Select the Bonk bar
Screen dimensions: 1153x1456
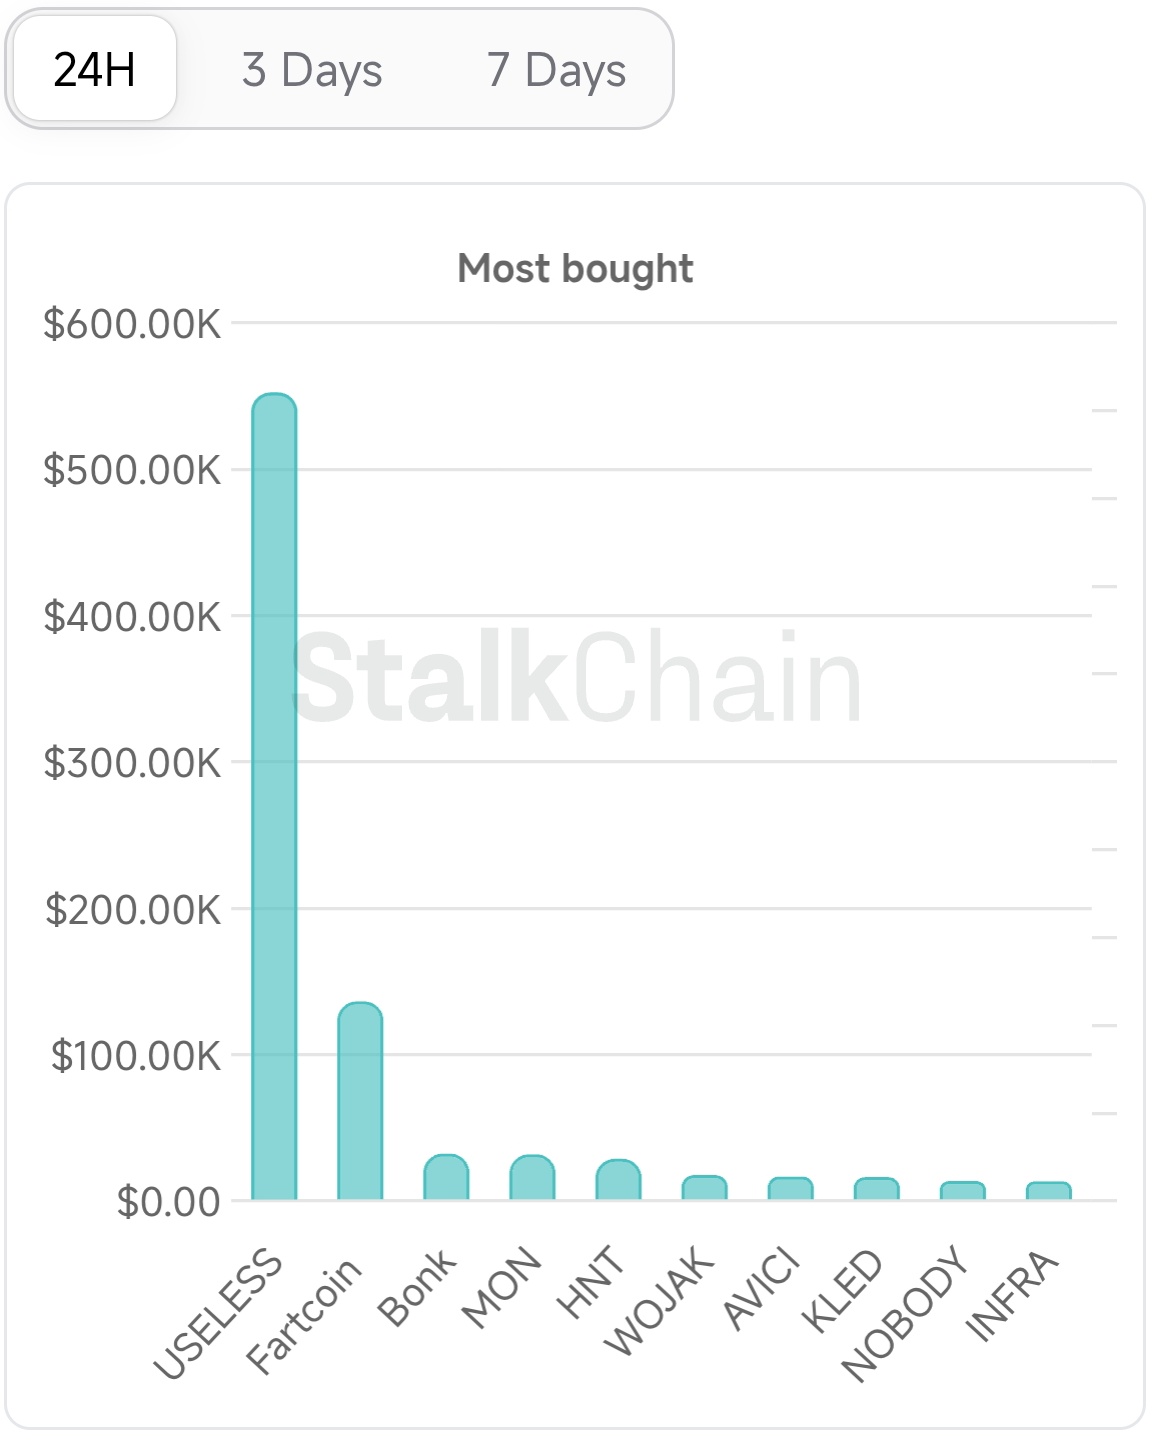pos(446,1178)
